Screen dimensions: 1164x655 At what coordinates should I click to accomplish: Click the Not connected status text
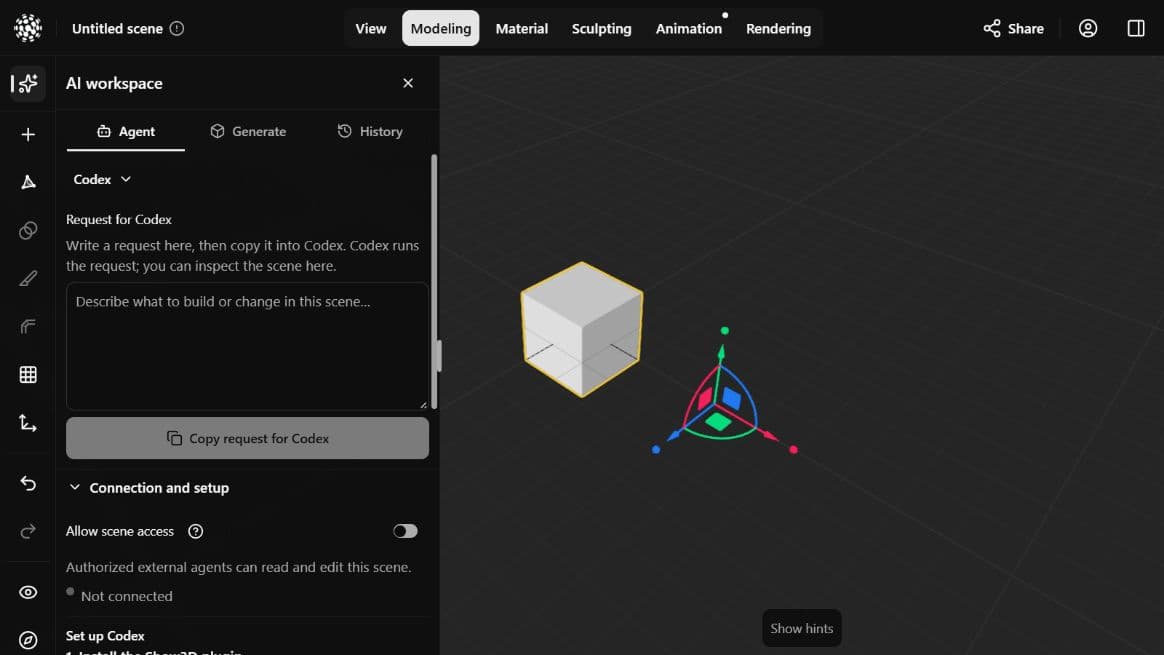(x=126, y=596)
